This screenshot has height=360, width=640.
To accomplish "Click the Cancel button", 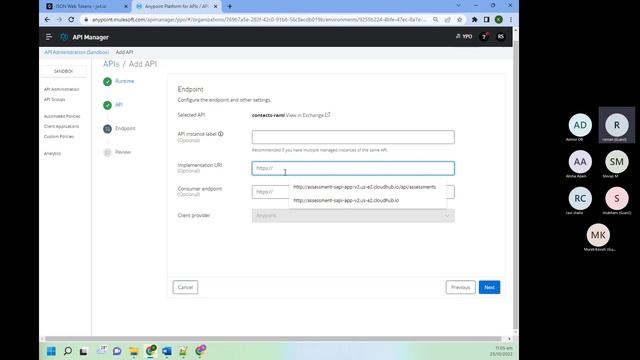I will click(x=185, y=287).
